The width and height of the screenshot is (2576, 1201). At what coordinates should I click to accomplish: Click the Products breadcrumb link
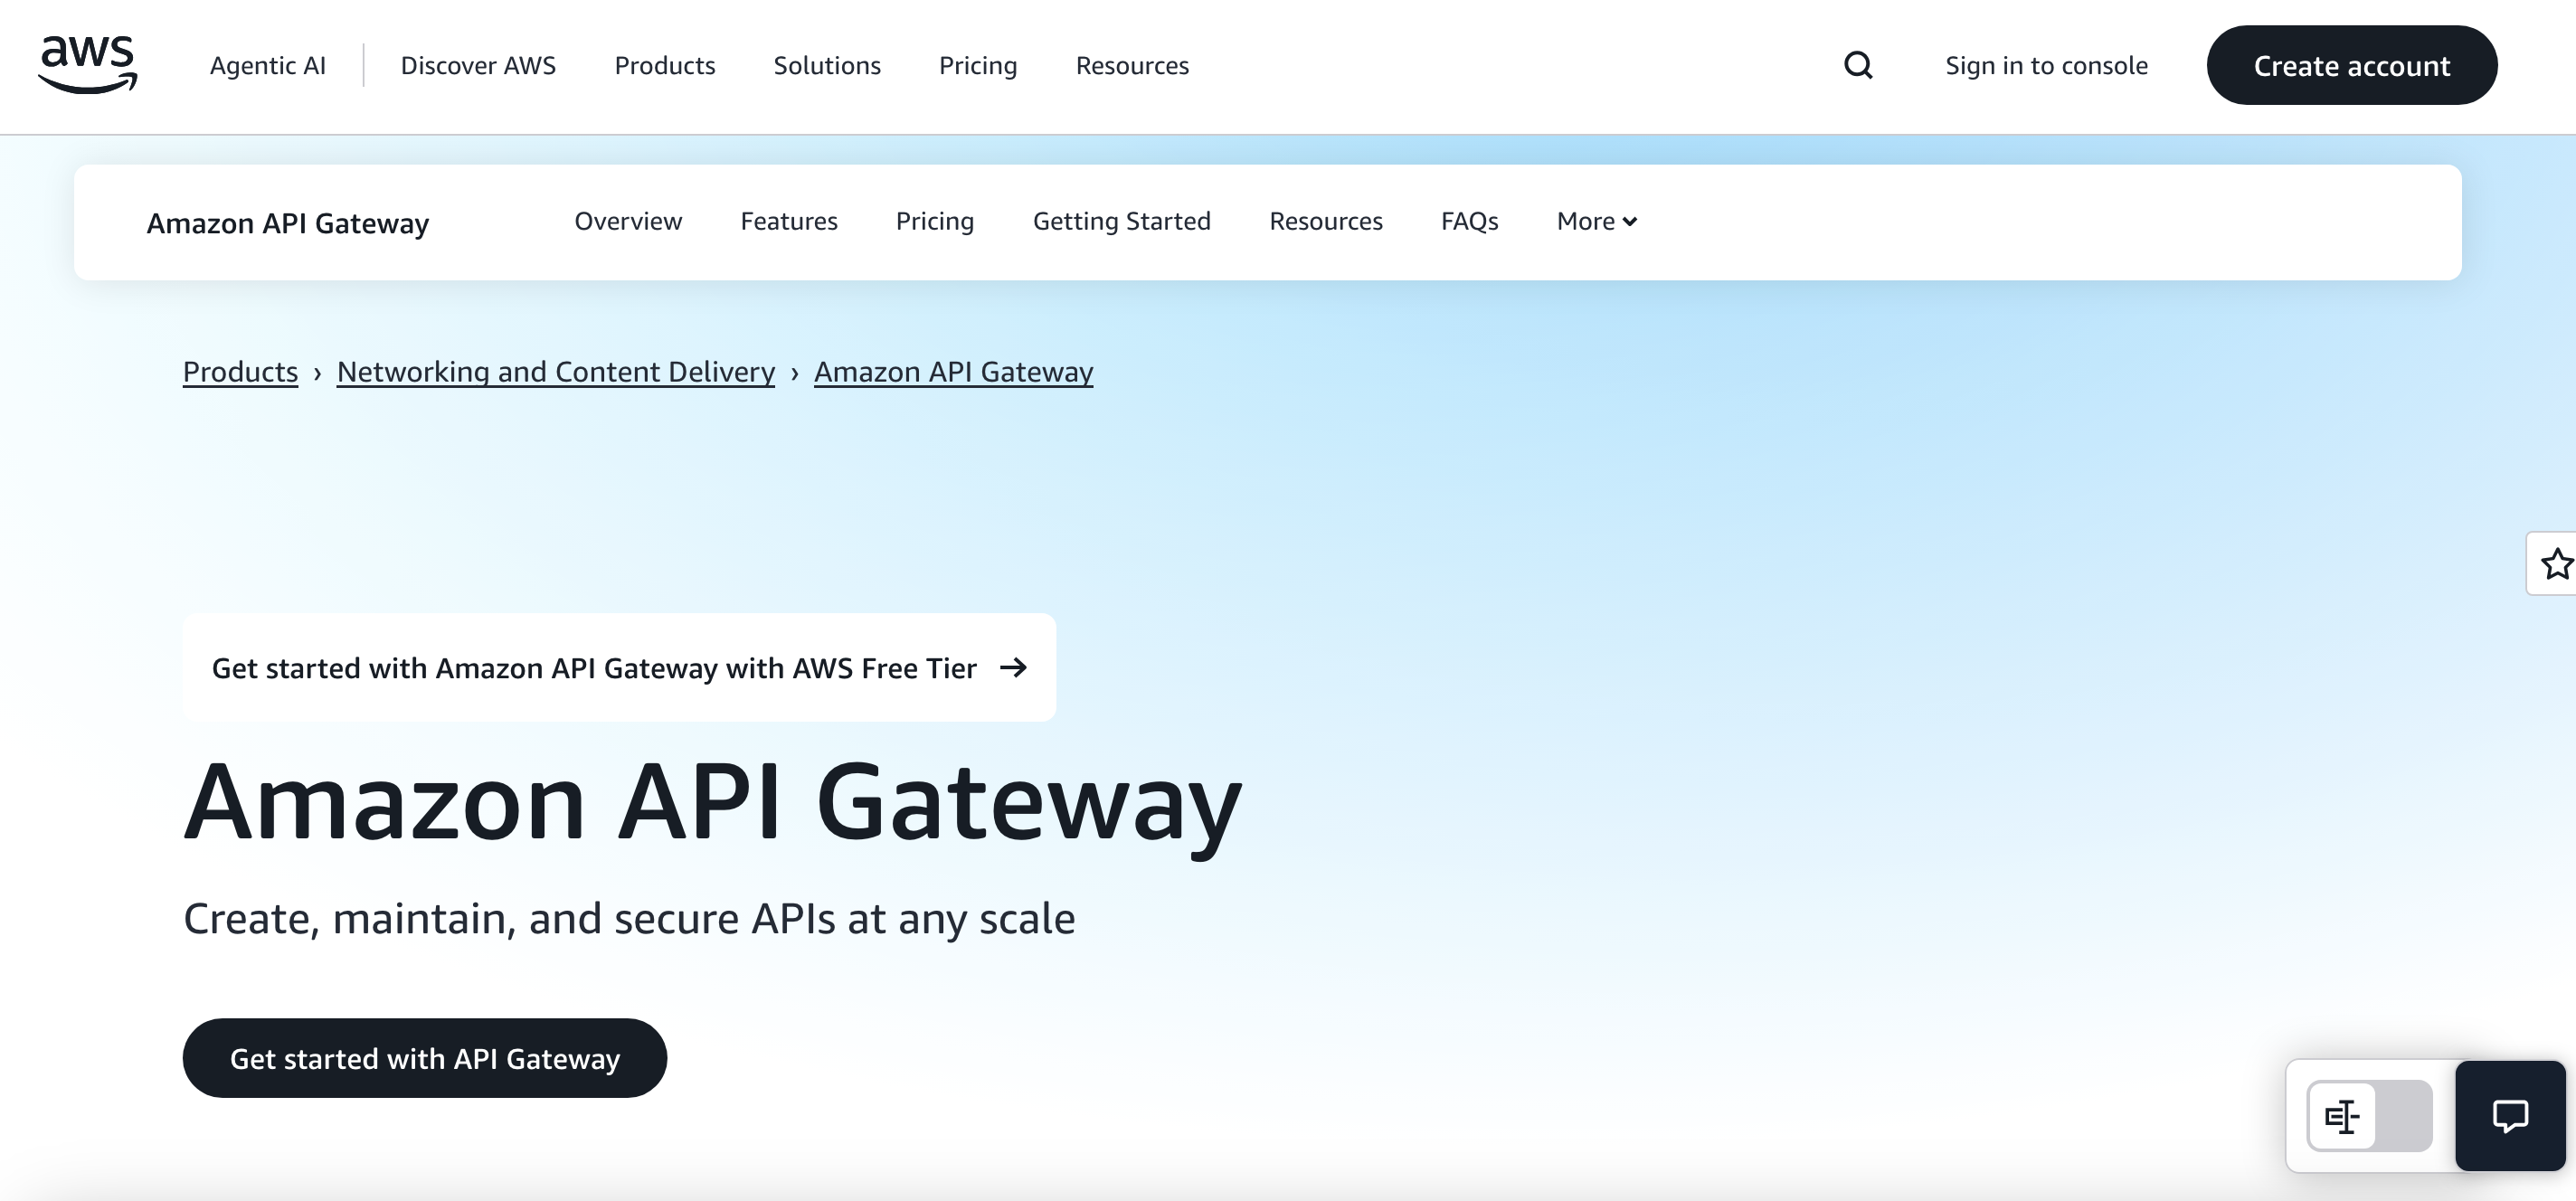[240, 371]
